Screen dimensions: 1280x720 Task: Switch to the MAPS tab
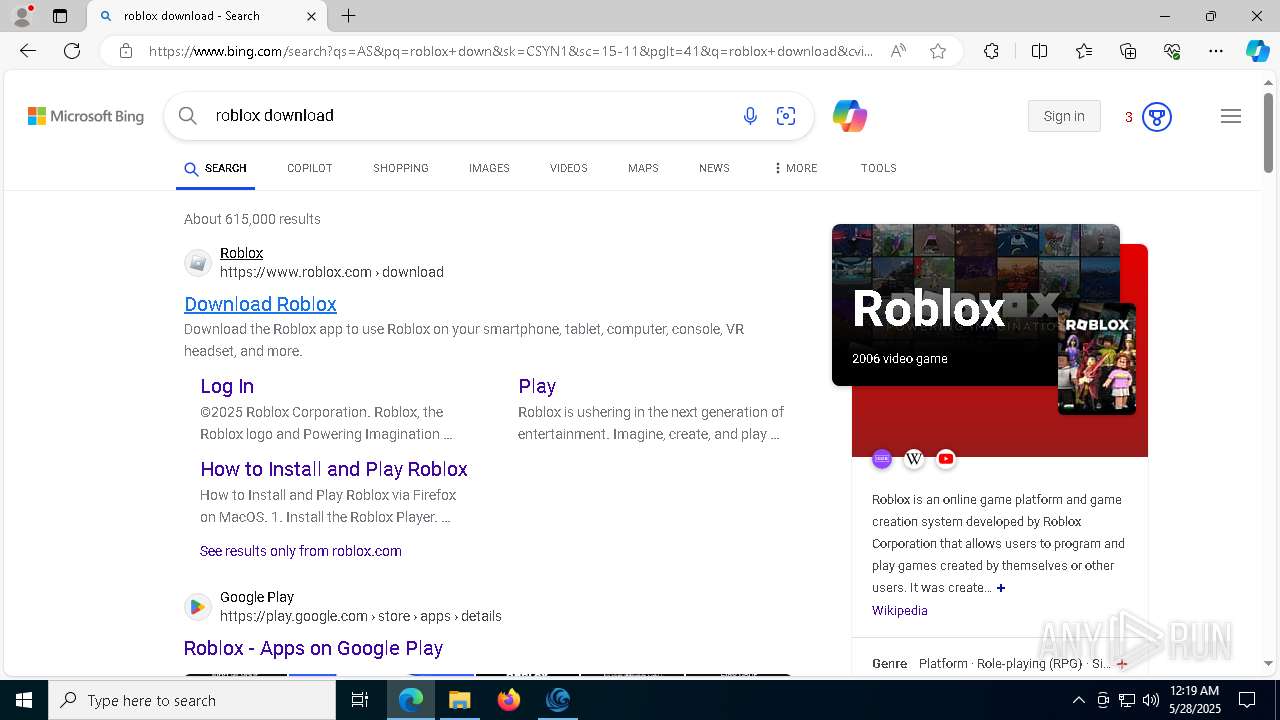click(x=643, y=168)
